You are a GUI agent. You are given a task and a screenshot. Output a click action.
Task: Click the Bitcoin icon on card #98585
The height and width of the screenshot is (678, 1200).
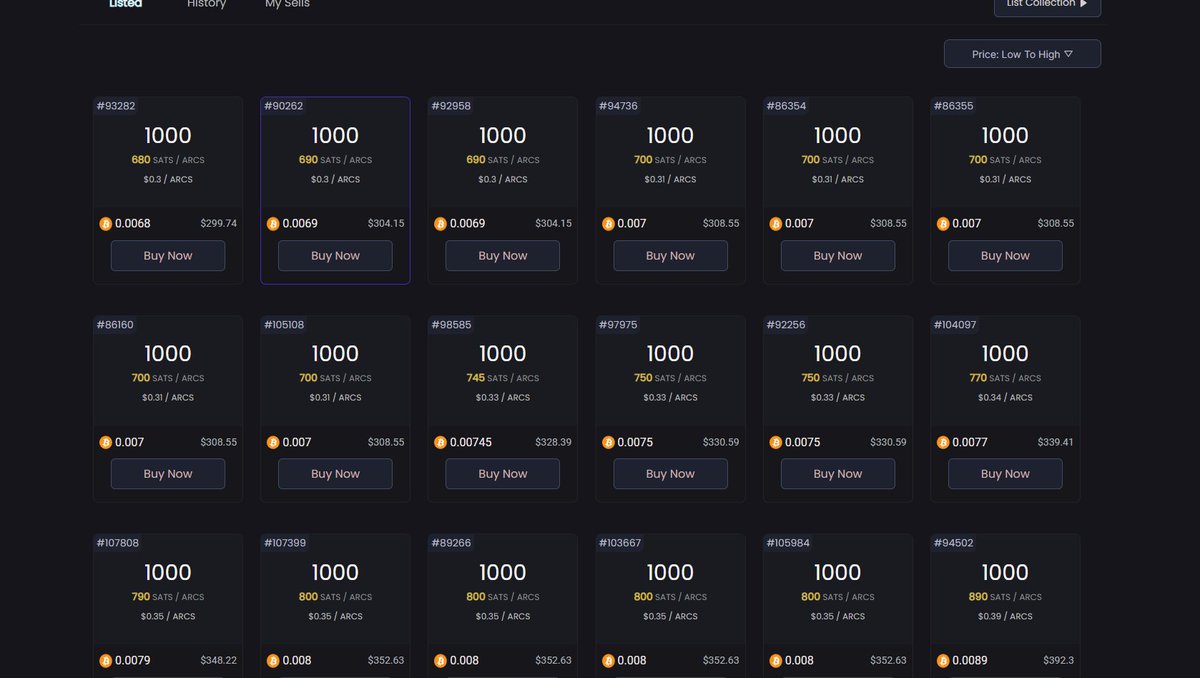point(440,442)
